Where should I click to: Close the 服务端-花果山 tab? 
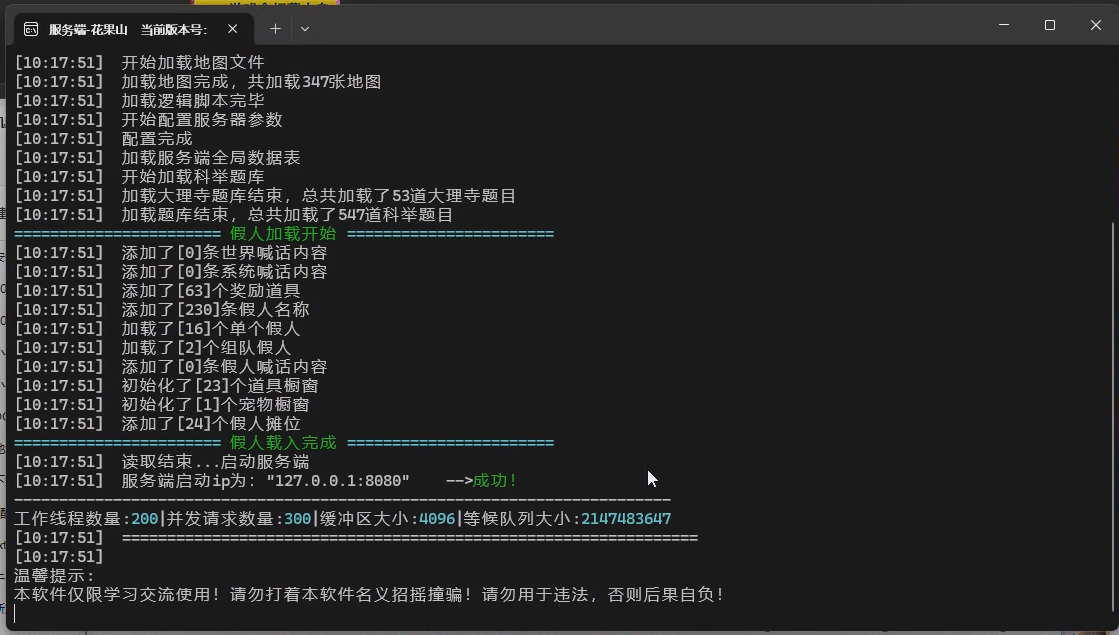pos(233,29)
